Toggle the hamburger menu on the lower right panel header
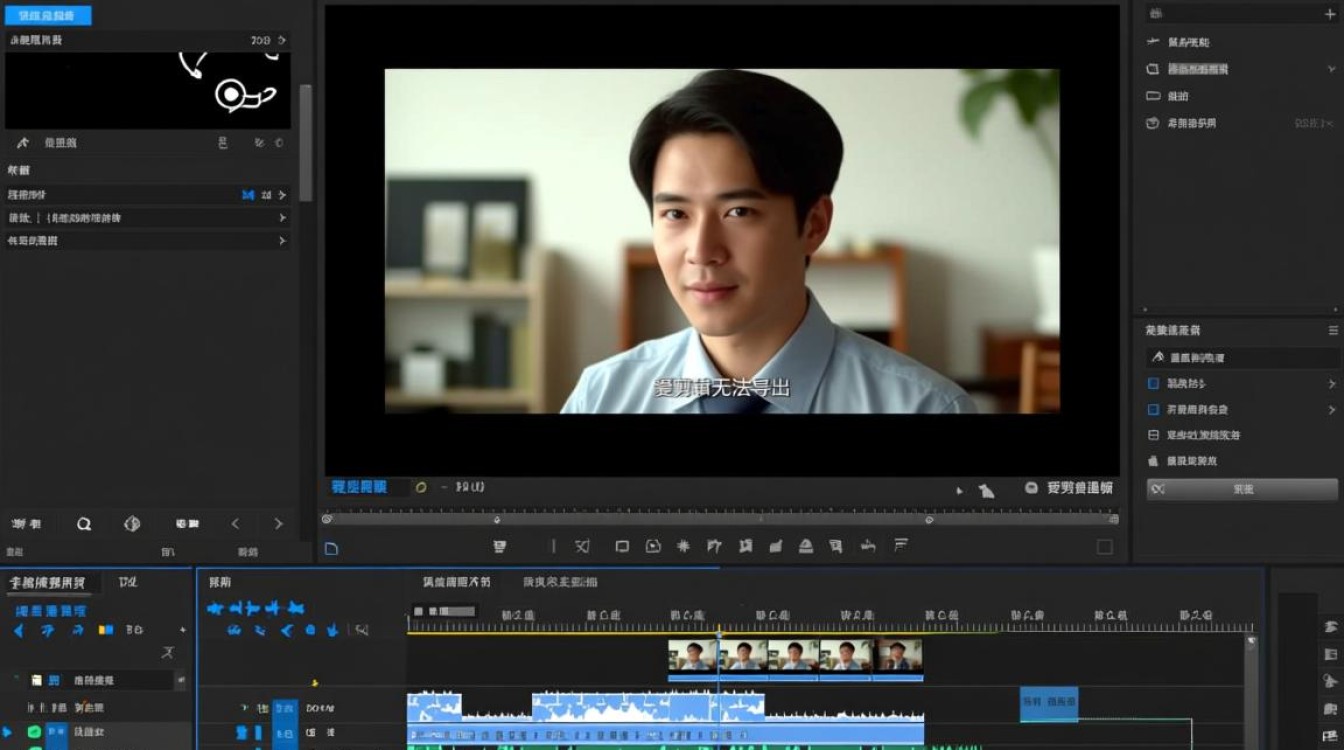The image size is (1344, 750). tap(1330, 329)
